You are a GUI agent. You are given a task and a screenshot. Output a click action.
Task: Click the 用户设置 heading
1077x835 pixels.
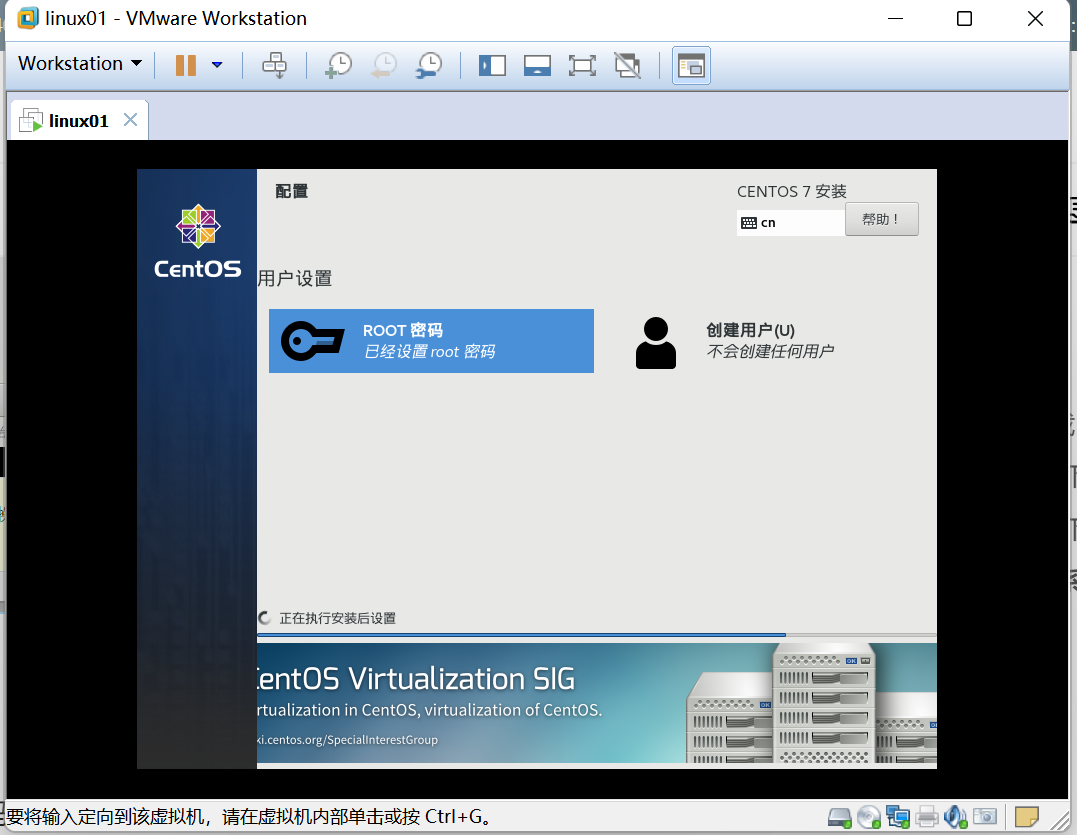295,279
